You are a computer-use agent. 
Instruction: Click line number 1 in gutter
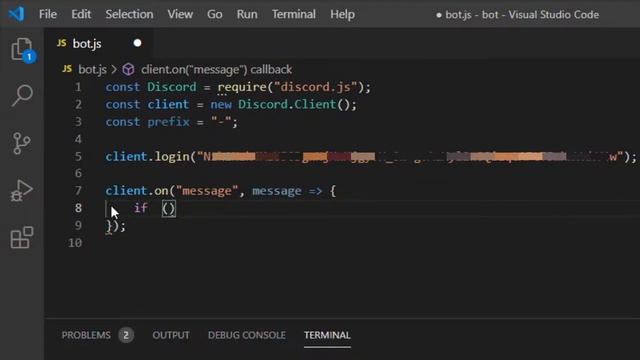(x=78, y=87)
